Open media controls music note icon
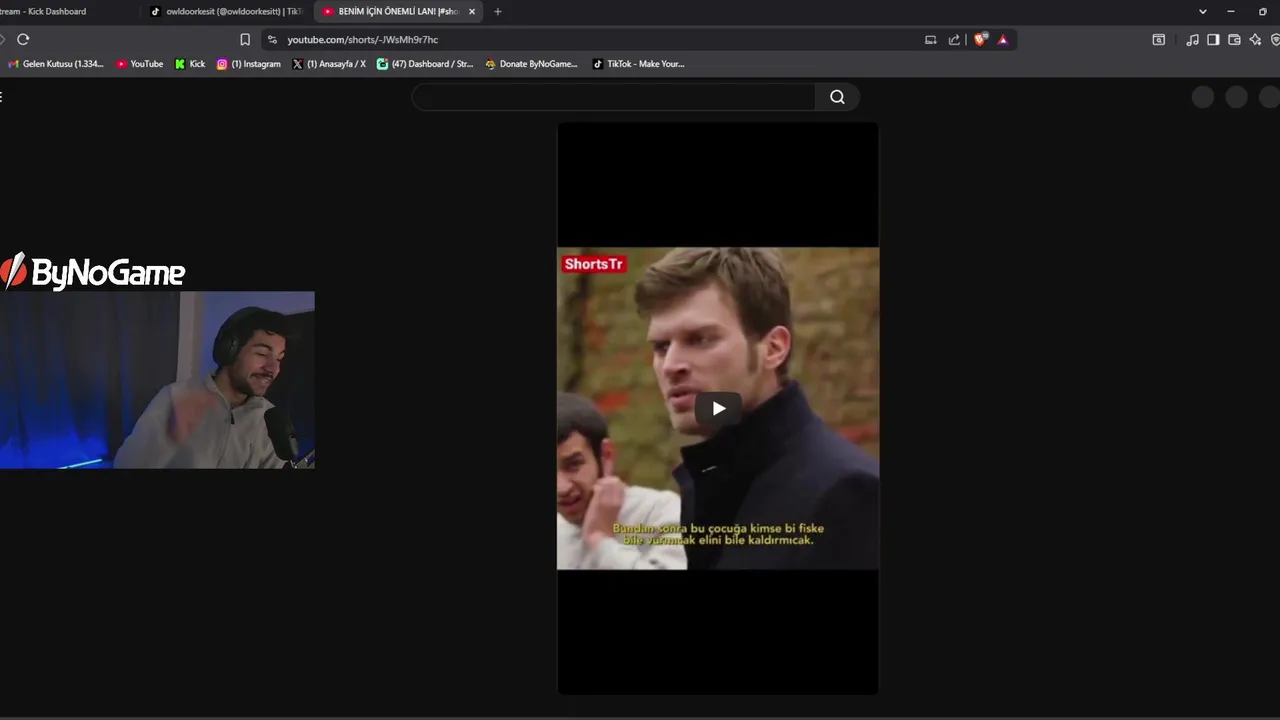The width and height of the screenshot is (1280, 720). (x=1192, y=39)
